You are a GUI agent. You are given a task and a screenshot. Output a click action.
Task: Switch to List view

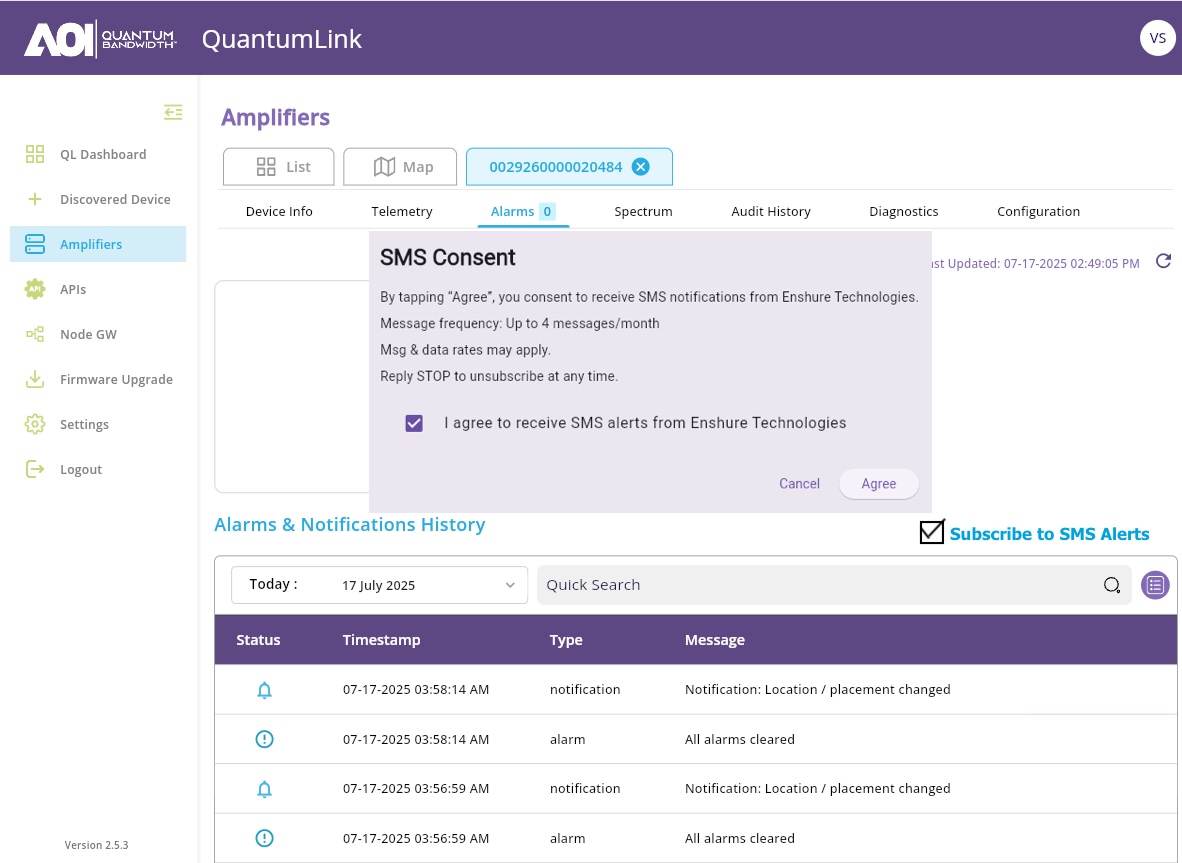click(x=279, y=167)
